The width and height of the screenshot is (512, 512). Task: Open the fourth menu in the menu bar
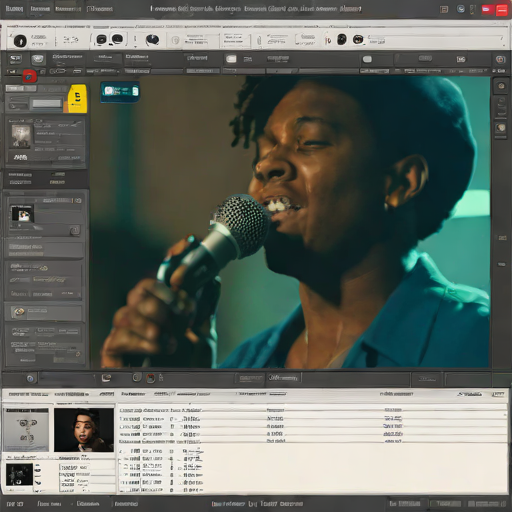[x=100, y=9]
